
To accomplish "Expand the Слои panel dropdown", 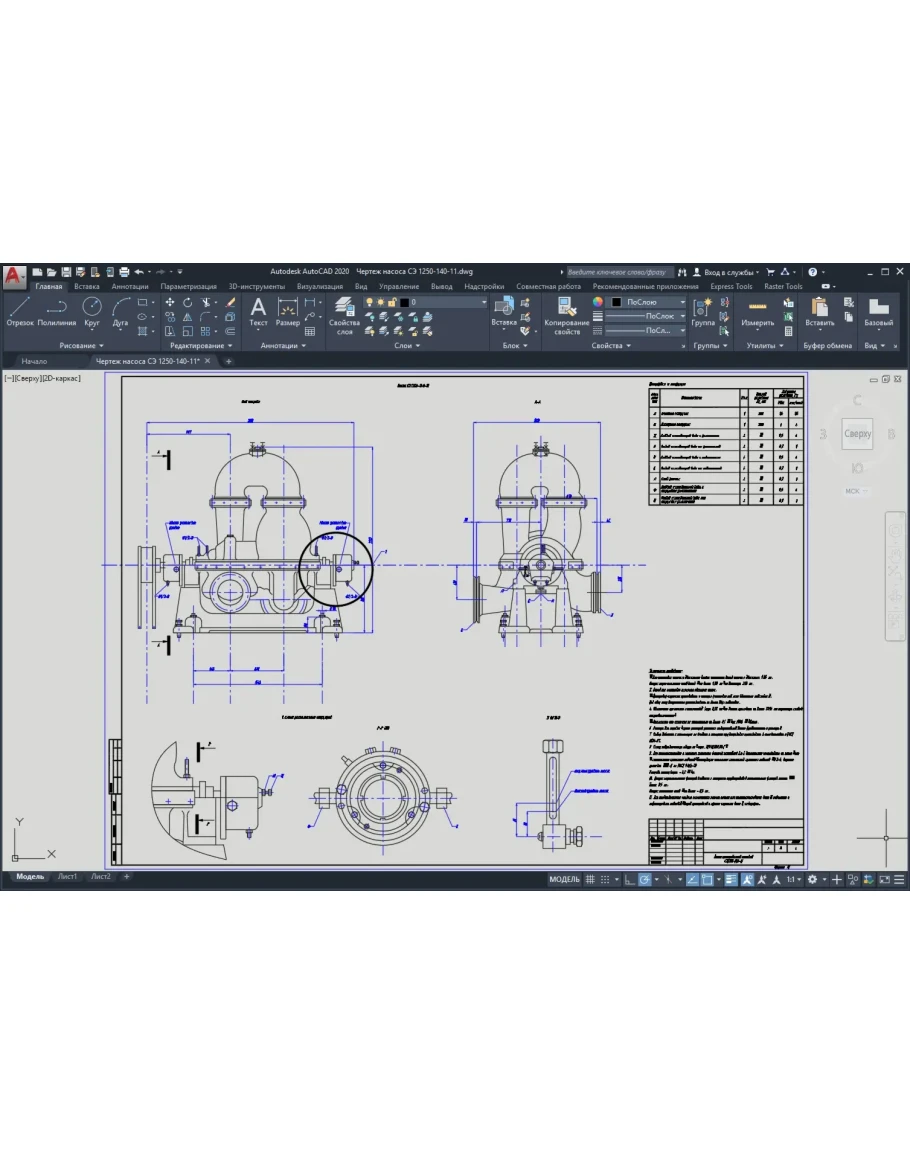I will click(407, 346).
